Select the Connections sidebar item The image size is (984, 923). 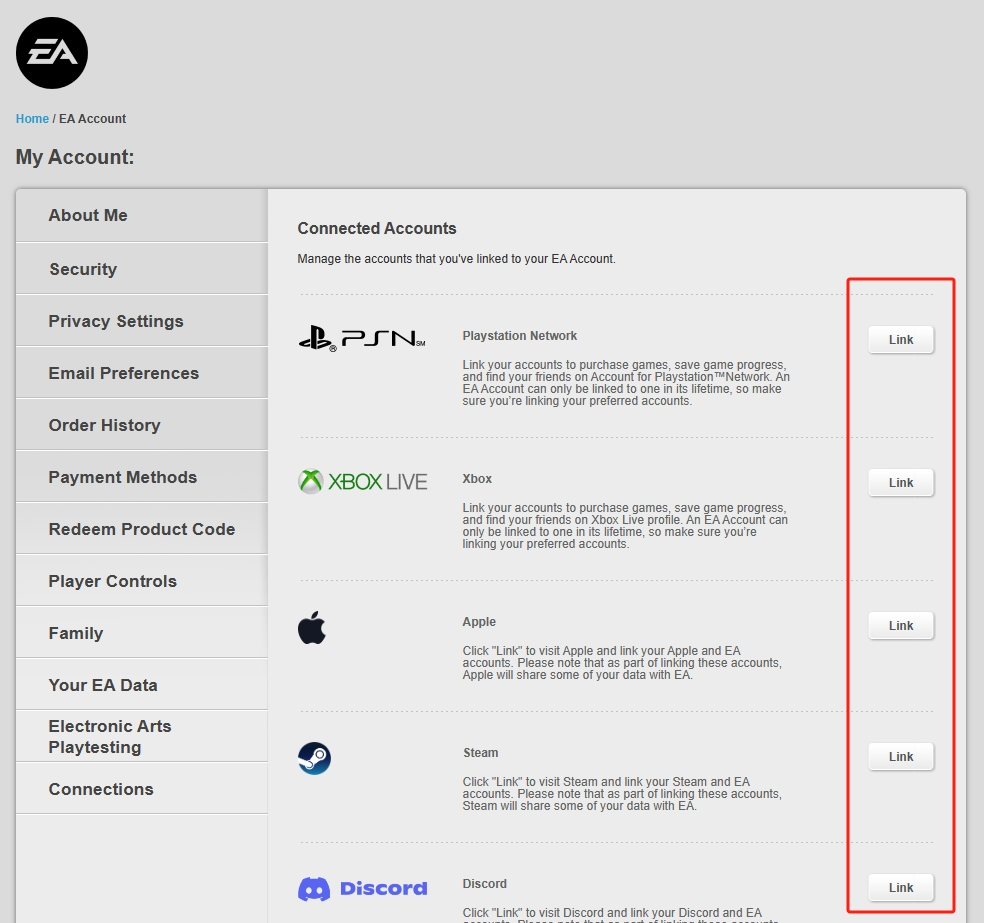(142, 789)
